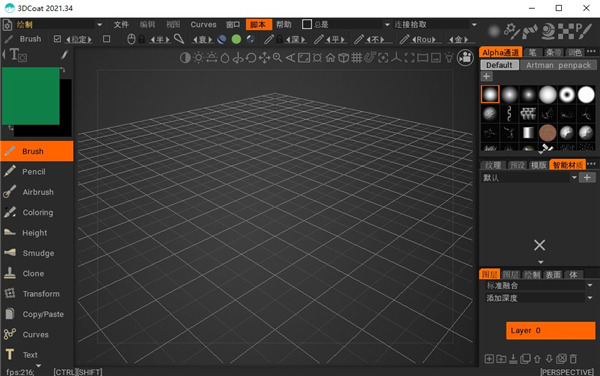This screenshot has width=600, height=376.
Task: Close the smart materials panel with X
Action: point(540,245)
